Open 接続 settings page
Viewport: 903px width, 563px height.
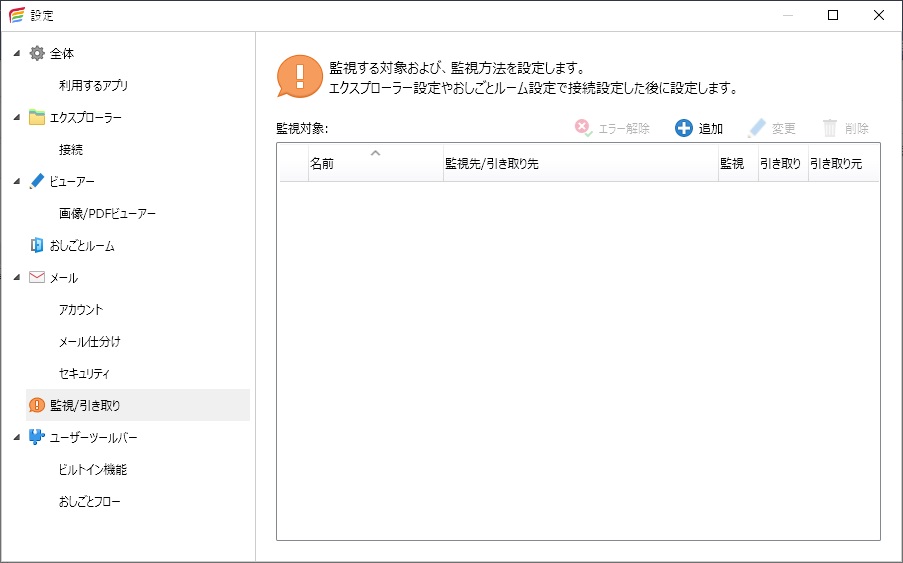[x=71, y=150]
